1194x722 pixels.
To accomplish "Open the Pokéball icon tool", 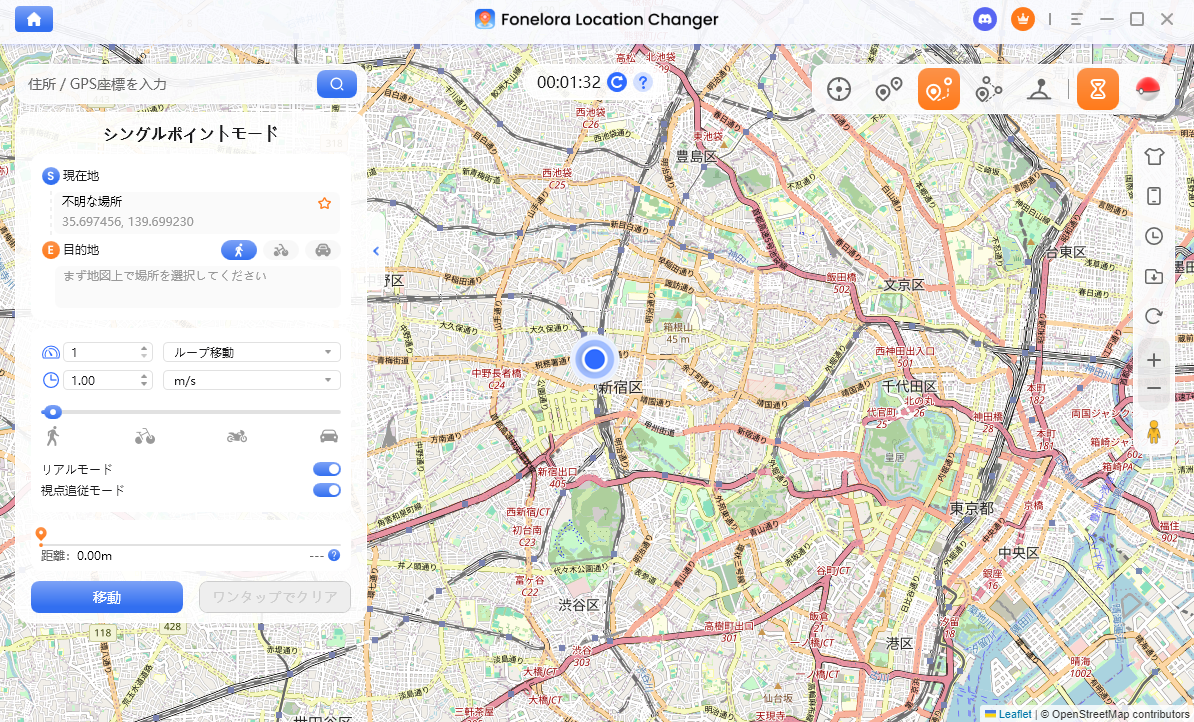I will pos(1147,90).
